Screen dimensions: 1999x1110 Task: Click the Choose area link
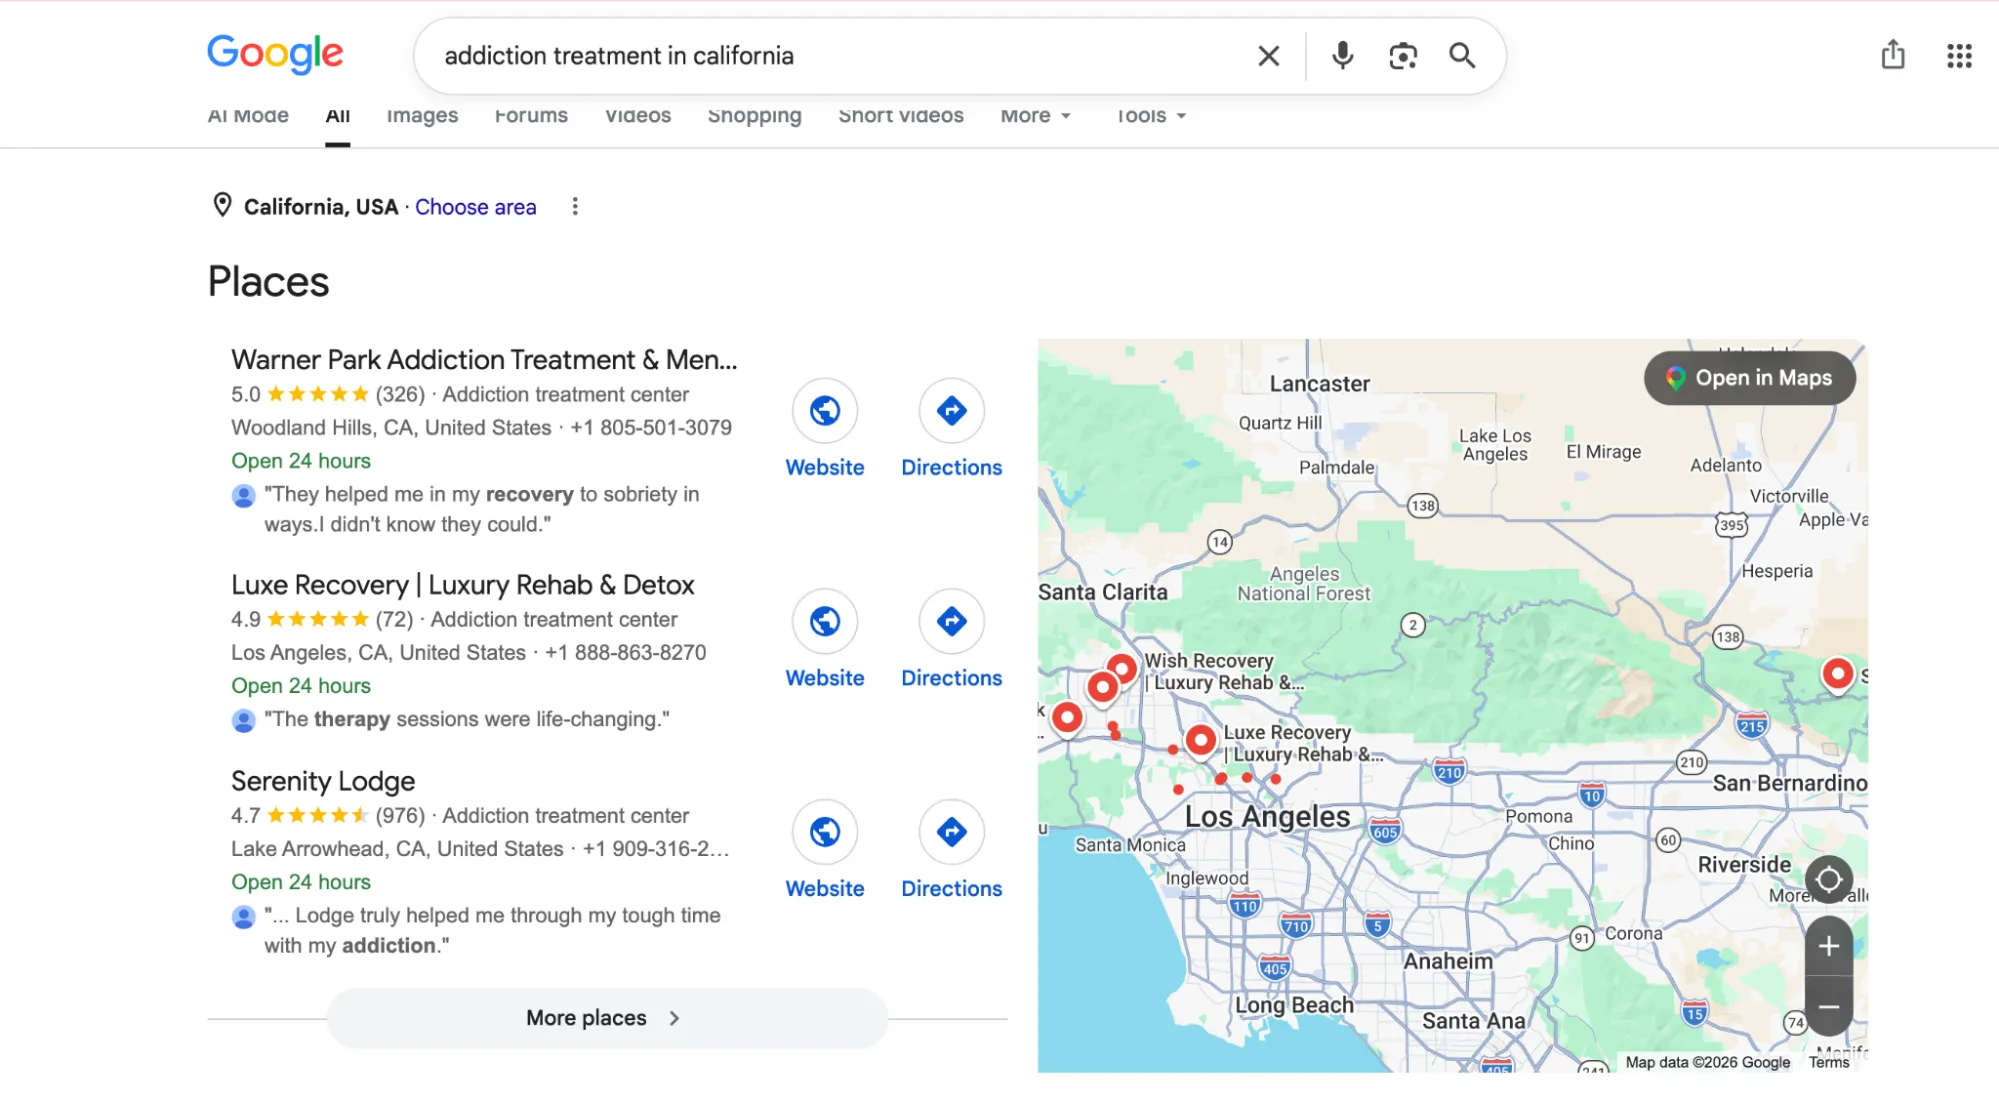coord(475,207)
